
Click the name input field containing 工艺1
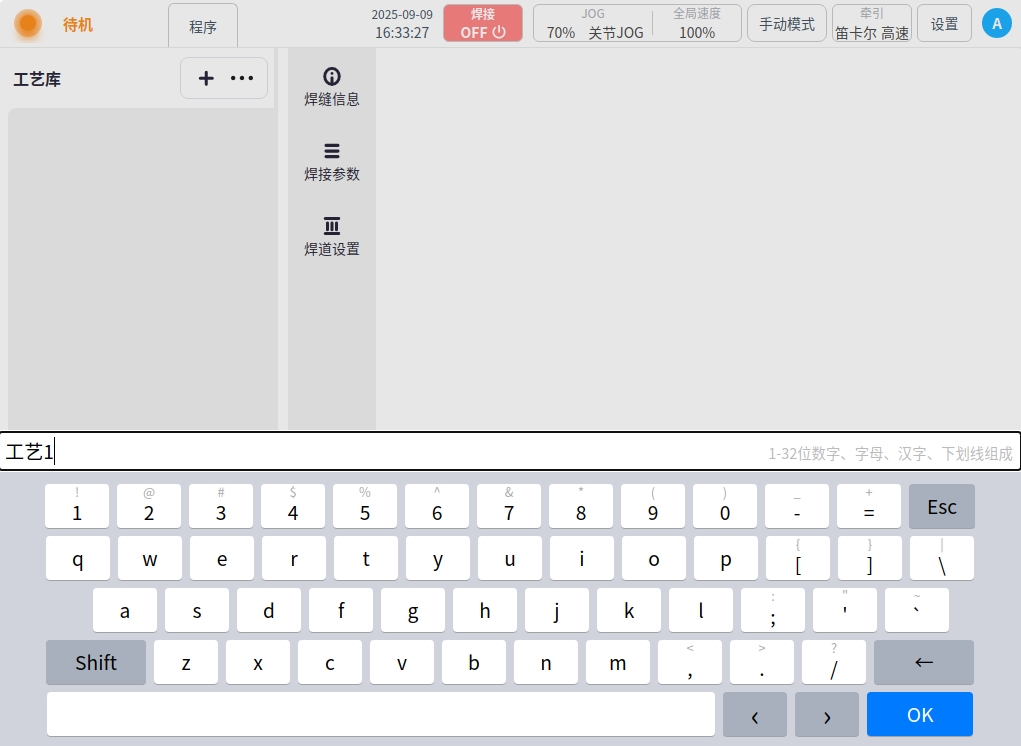380,452
